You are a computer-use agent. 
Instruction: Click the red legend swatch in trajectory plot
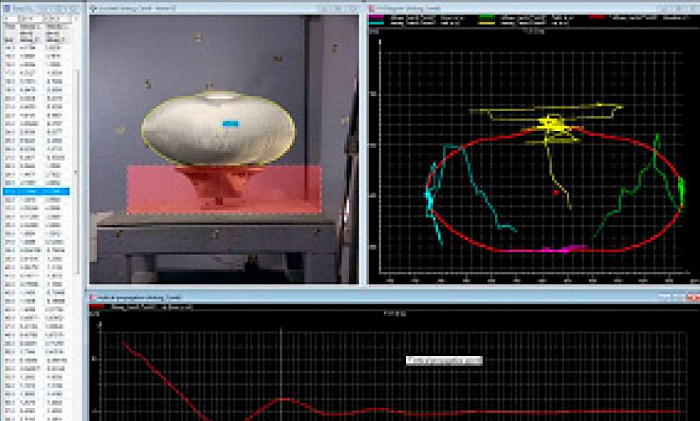597,17
